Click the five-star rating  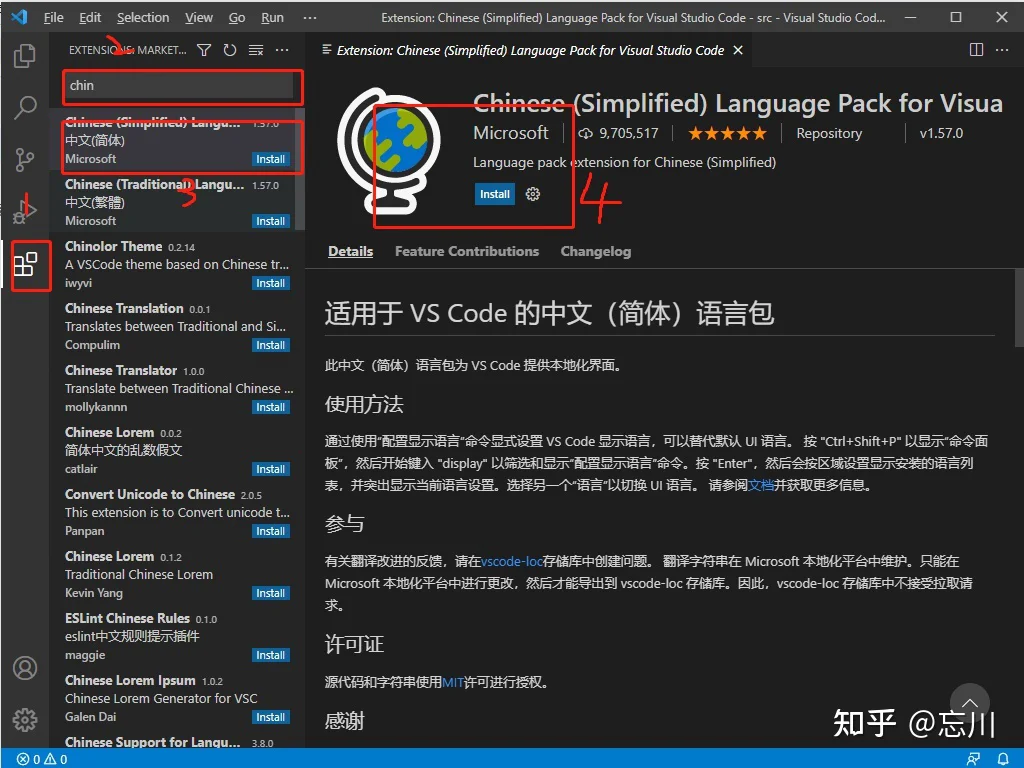tap(728, 133)
